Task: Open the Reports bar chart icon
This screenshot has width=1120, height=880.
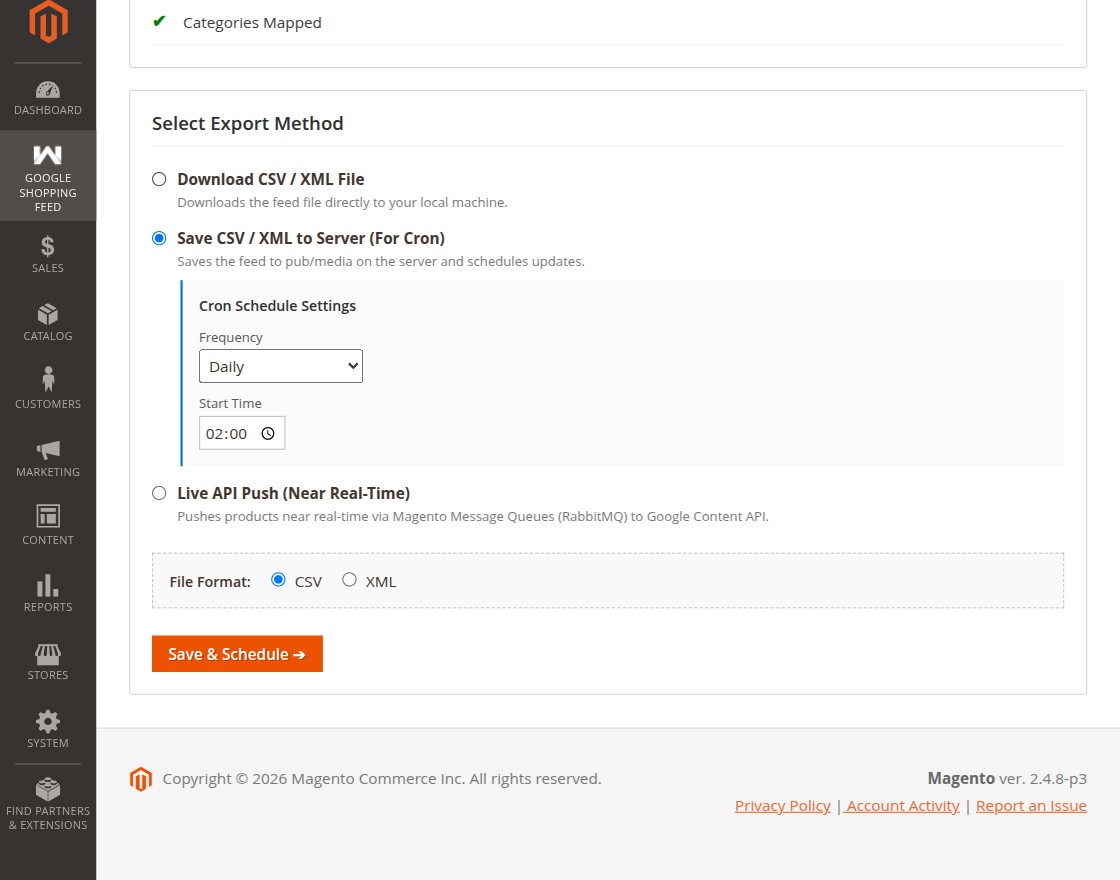Action: pos(48,585)
